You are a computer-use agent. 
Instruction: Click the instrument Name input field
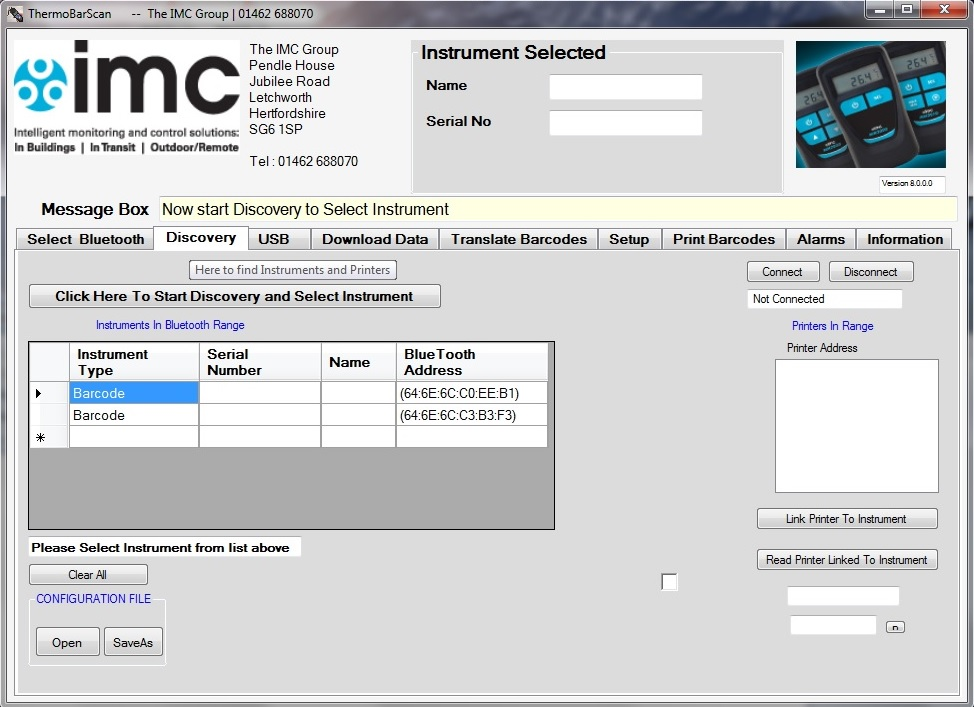tap(625, 87)
